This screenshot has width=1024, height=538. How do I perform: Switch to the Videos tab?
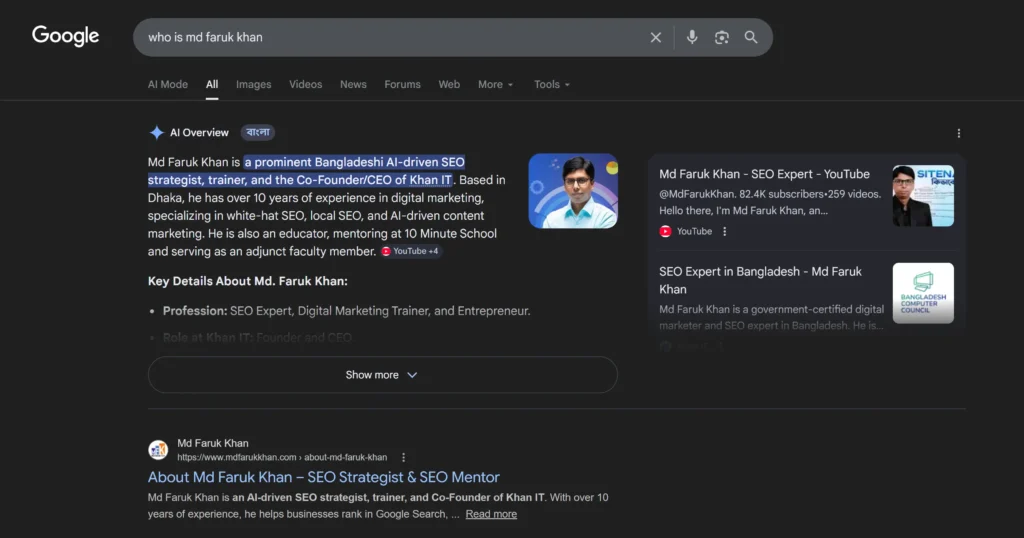click(x=306, y=84)
